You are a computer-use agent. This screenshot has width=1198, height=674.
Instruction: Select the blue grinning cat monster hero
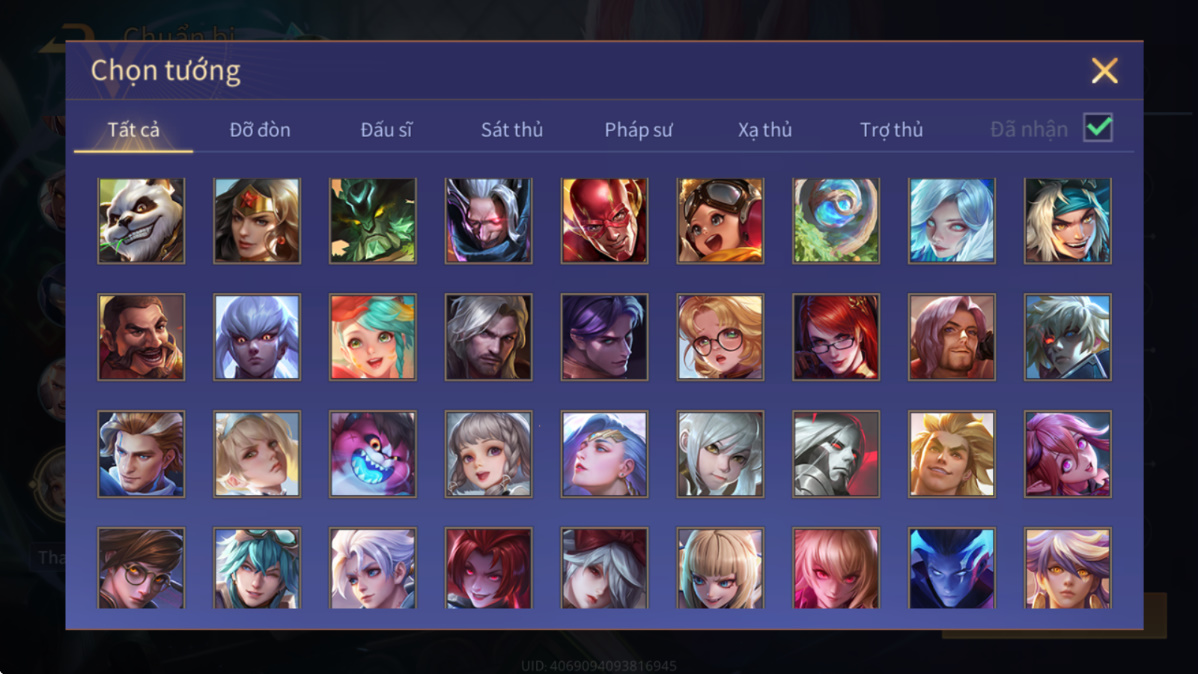pos(373,454)
